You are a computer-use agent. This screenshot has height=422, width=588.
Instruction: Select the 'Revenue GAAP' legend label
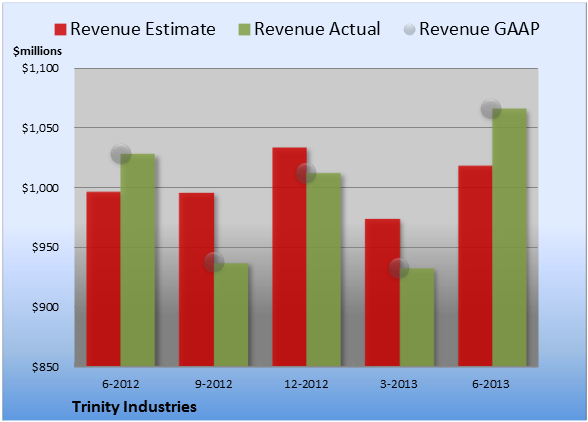480,29
